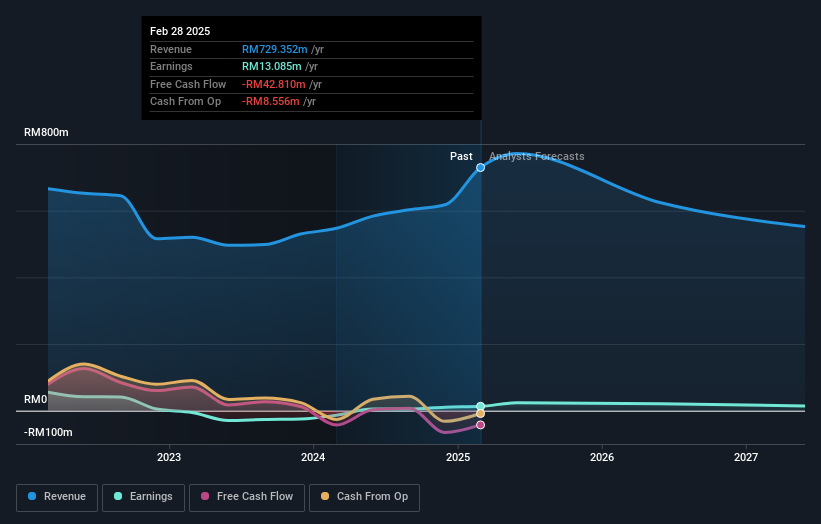Click the Past label on chart
Image resolution: width=821 pixels, height=524 pixels.
[461, 156]
